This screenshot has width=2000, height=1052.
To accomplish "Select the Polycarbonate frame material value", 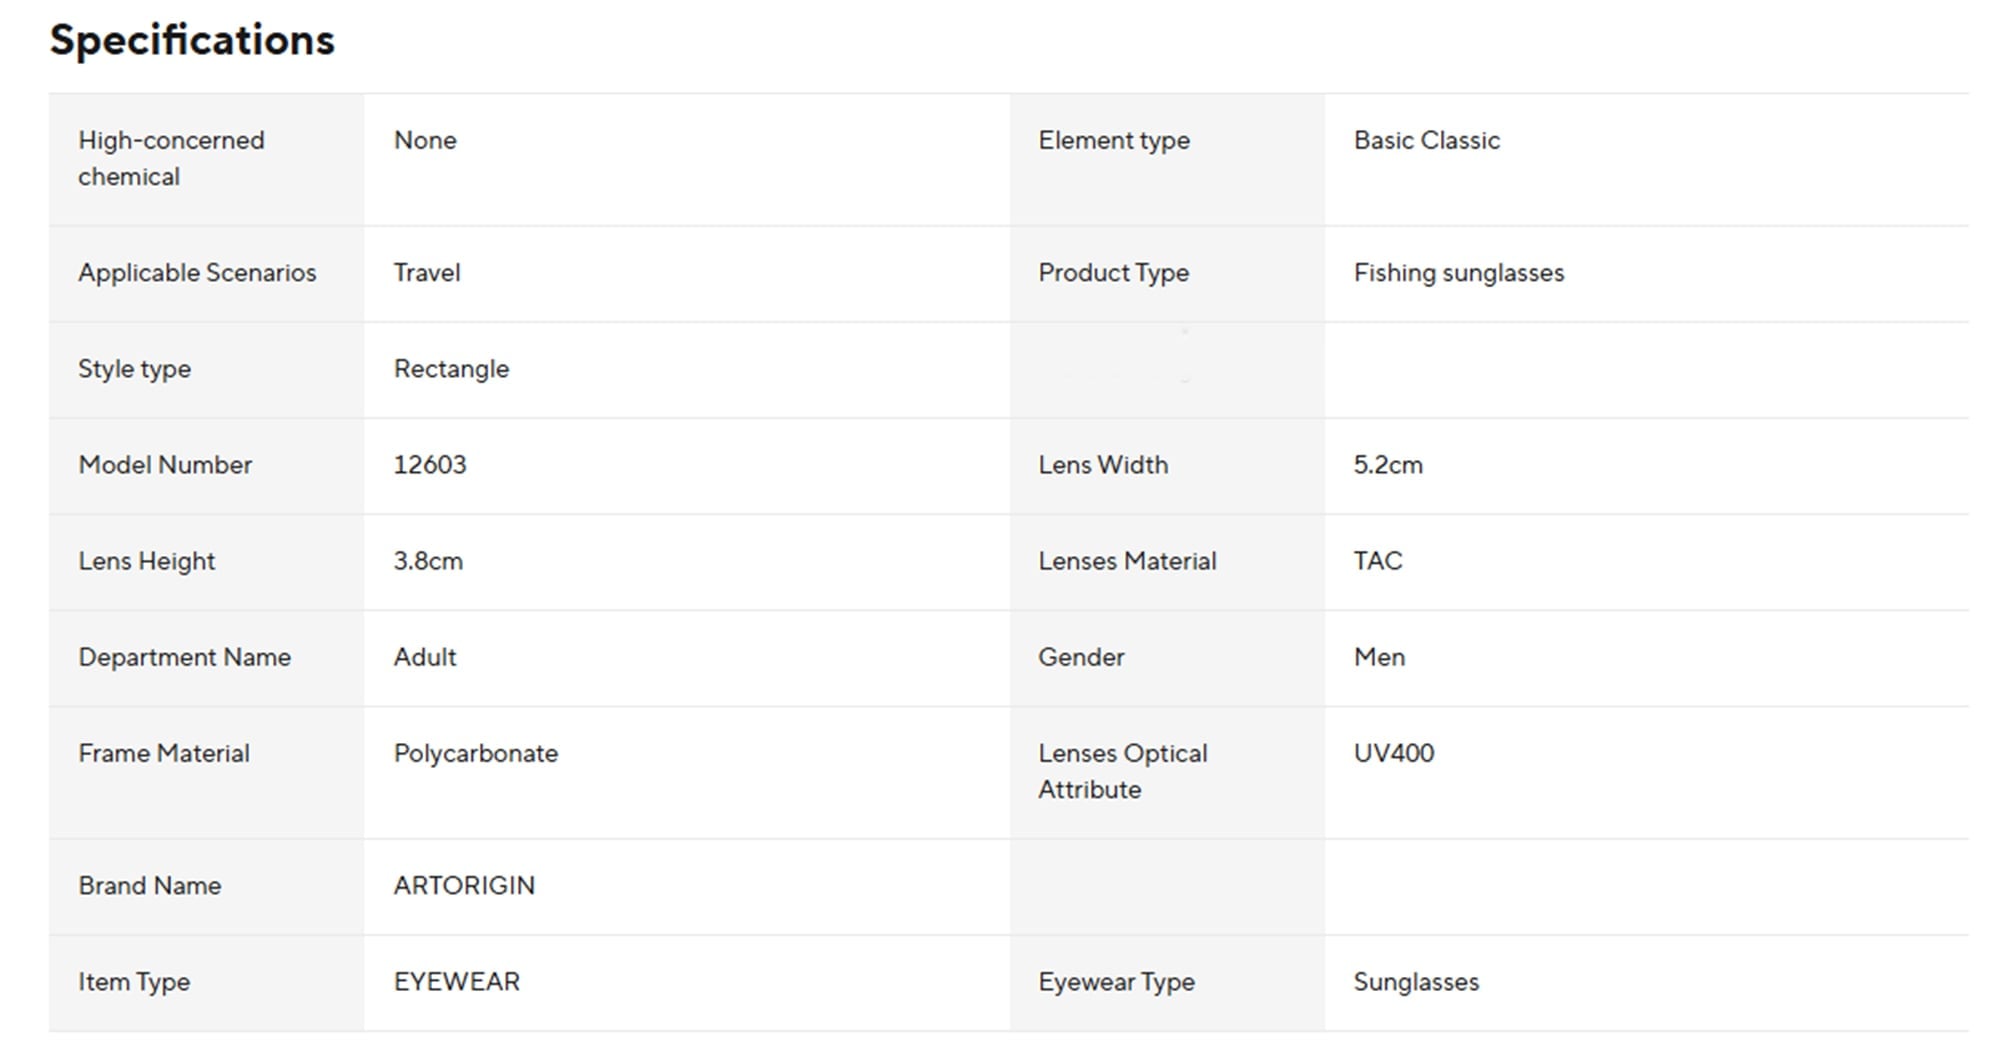I will click(x=476, y=753).
